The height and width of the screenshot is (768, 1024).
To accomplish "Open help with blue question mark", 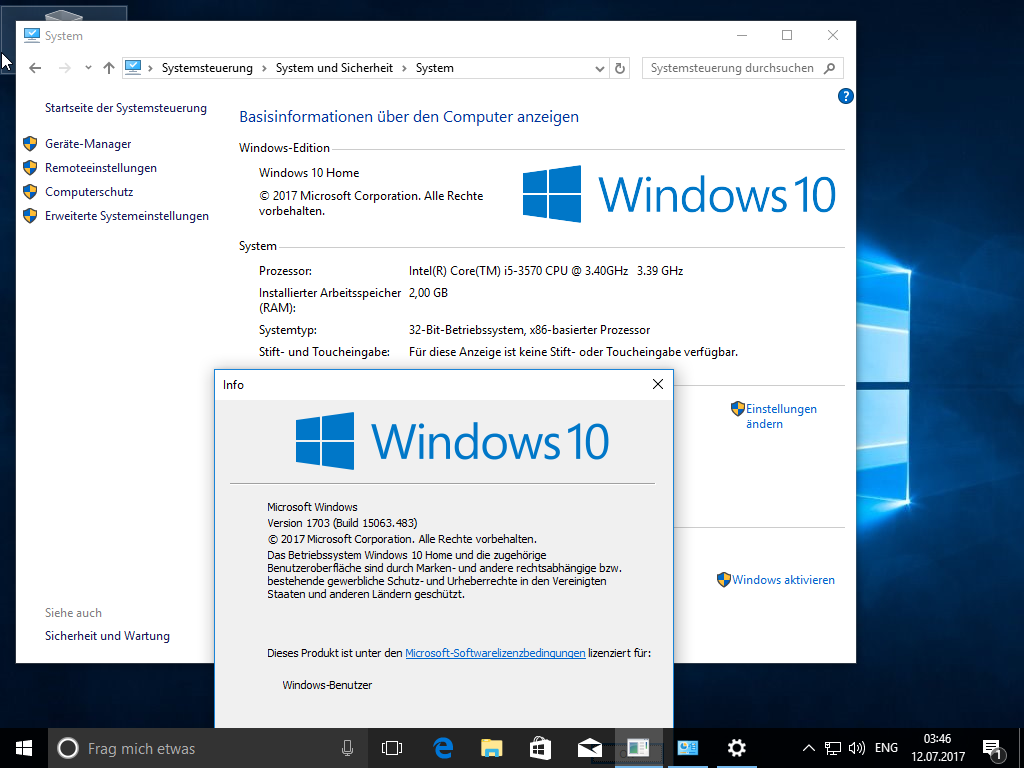I will [x=846, y=97].
